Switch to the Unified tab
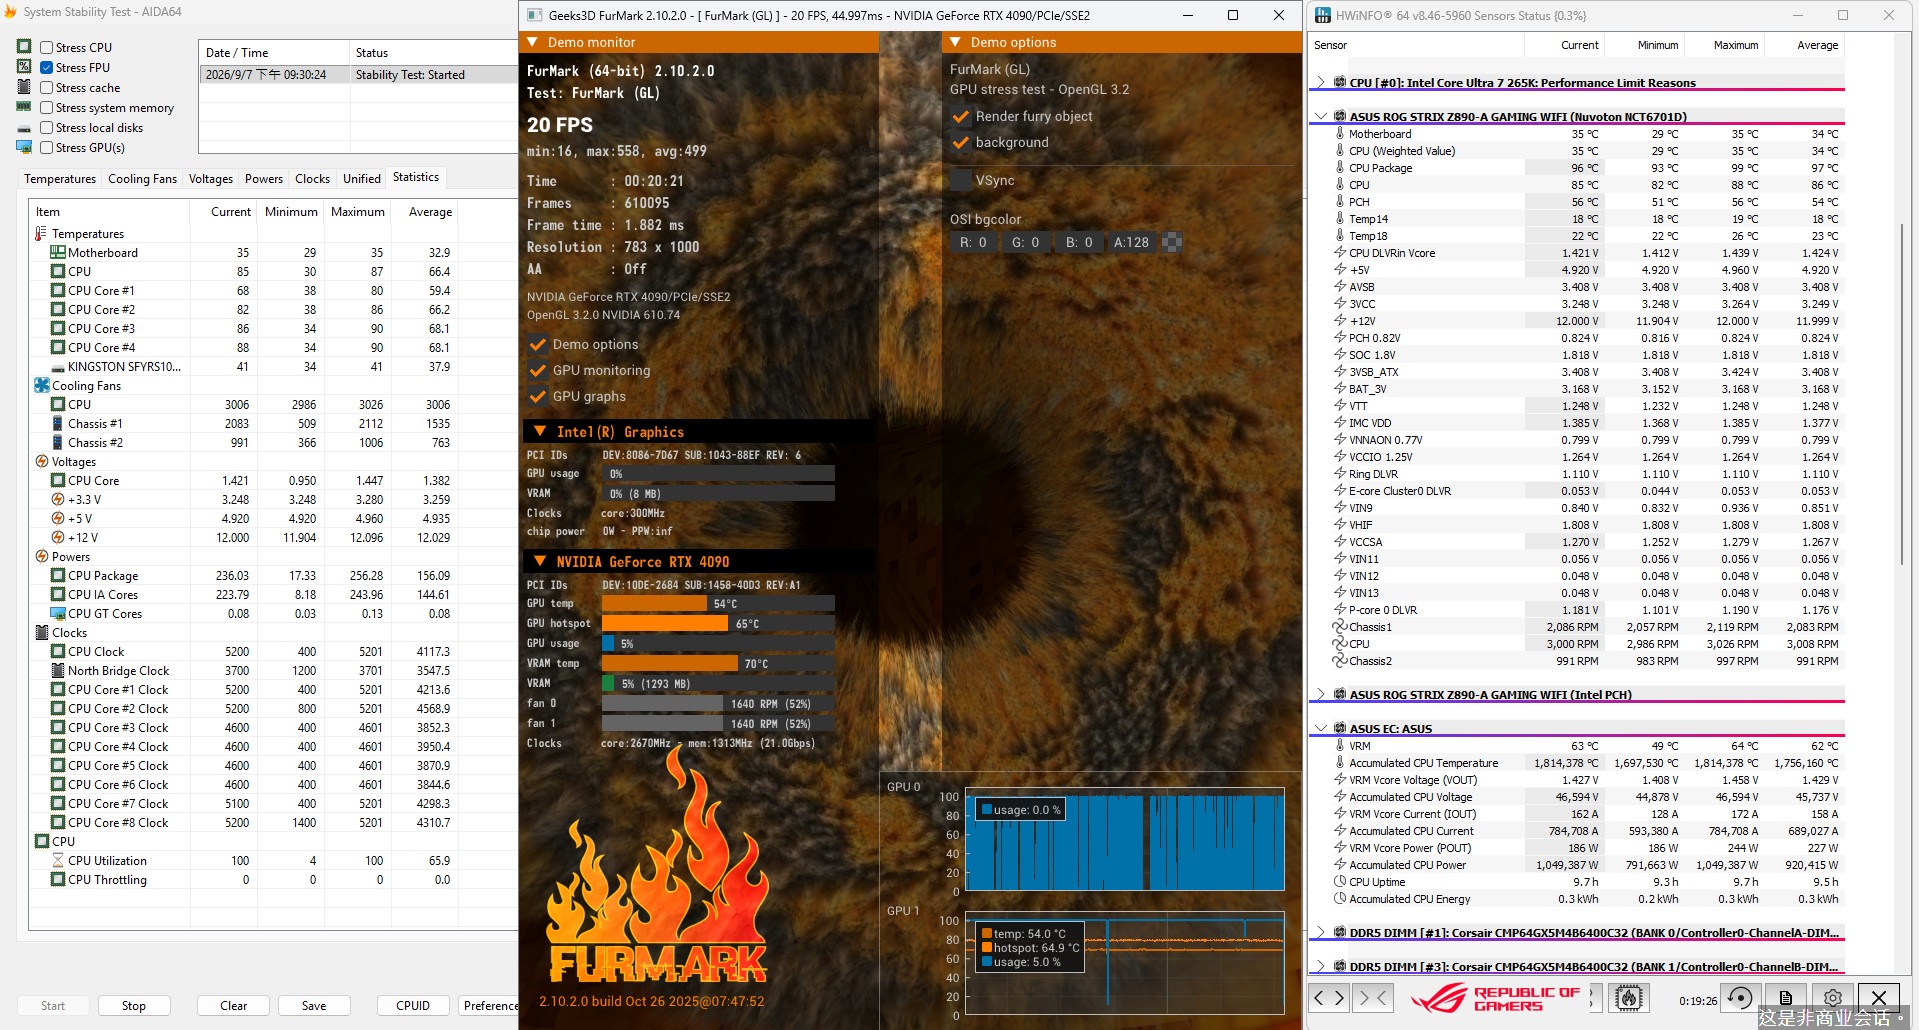This screenshot has width=1919, height=1030. pyautogui.click(x=361, y=179)
